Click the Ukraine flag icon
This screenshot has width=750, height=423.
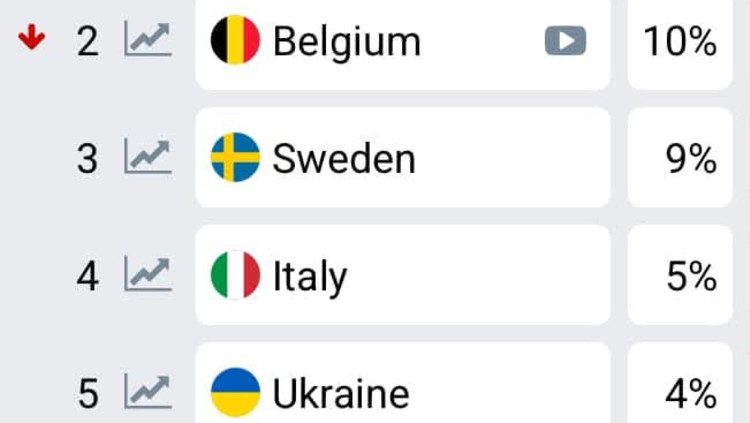[236, 392]
